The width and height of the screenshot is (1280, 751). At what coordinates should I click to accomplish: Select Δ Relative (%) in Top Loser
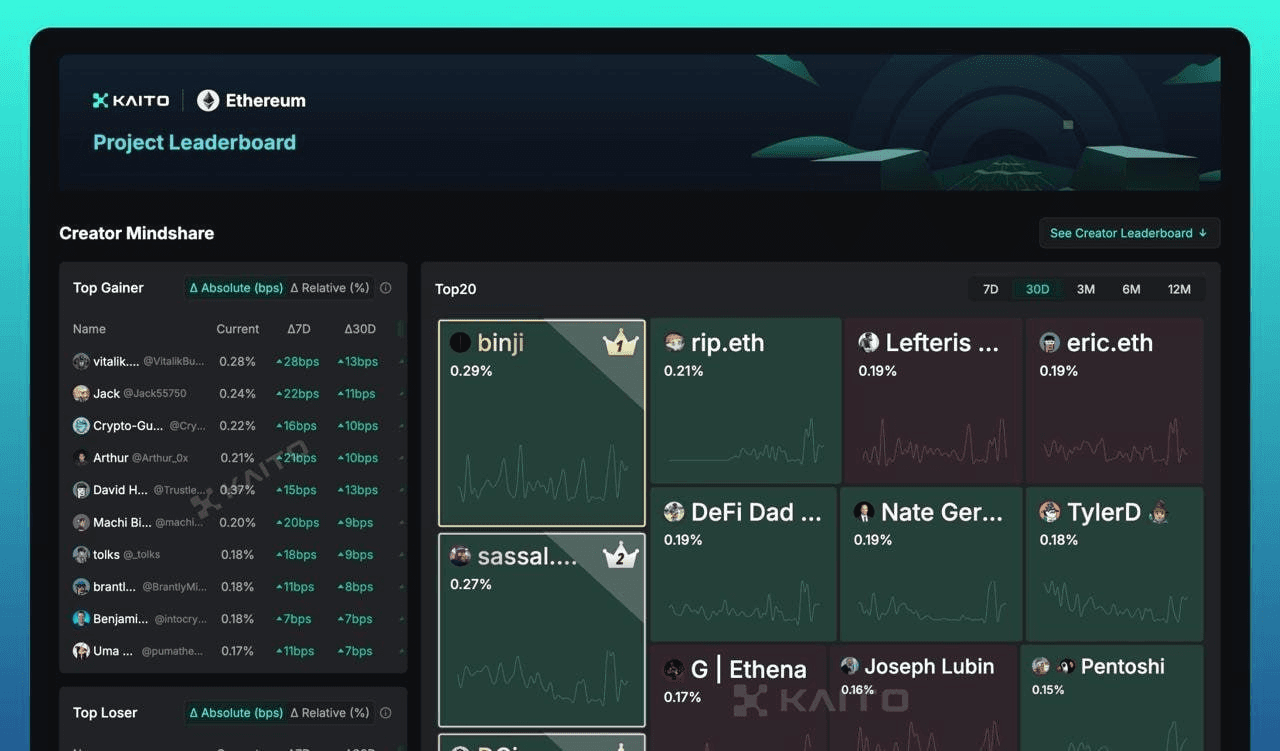click(x=330, y=713)
